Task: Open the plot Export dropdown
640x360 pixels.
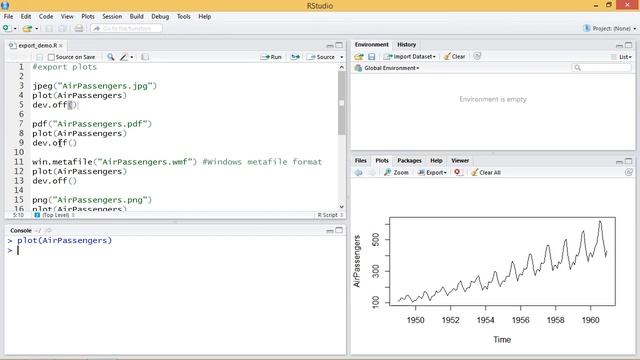Action: pos(432,173)
